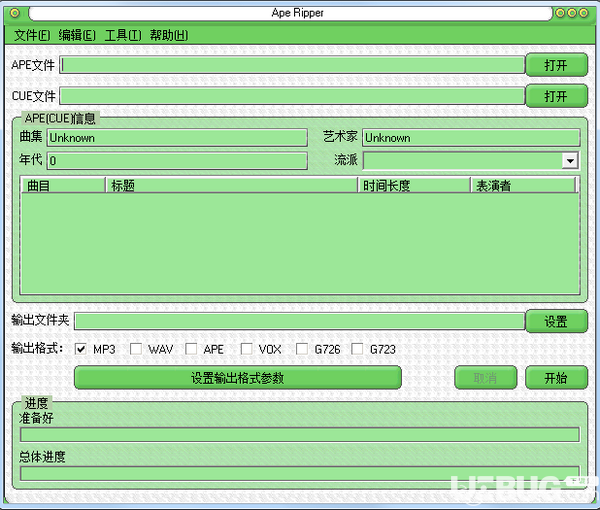Viewport: 600px width, 510px height.
Task: Click the empty track list area
Action: 300,243
